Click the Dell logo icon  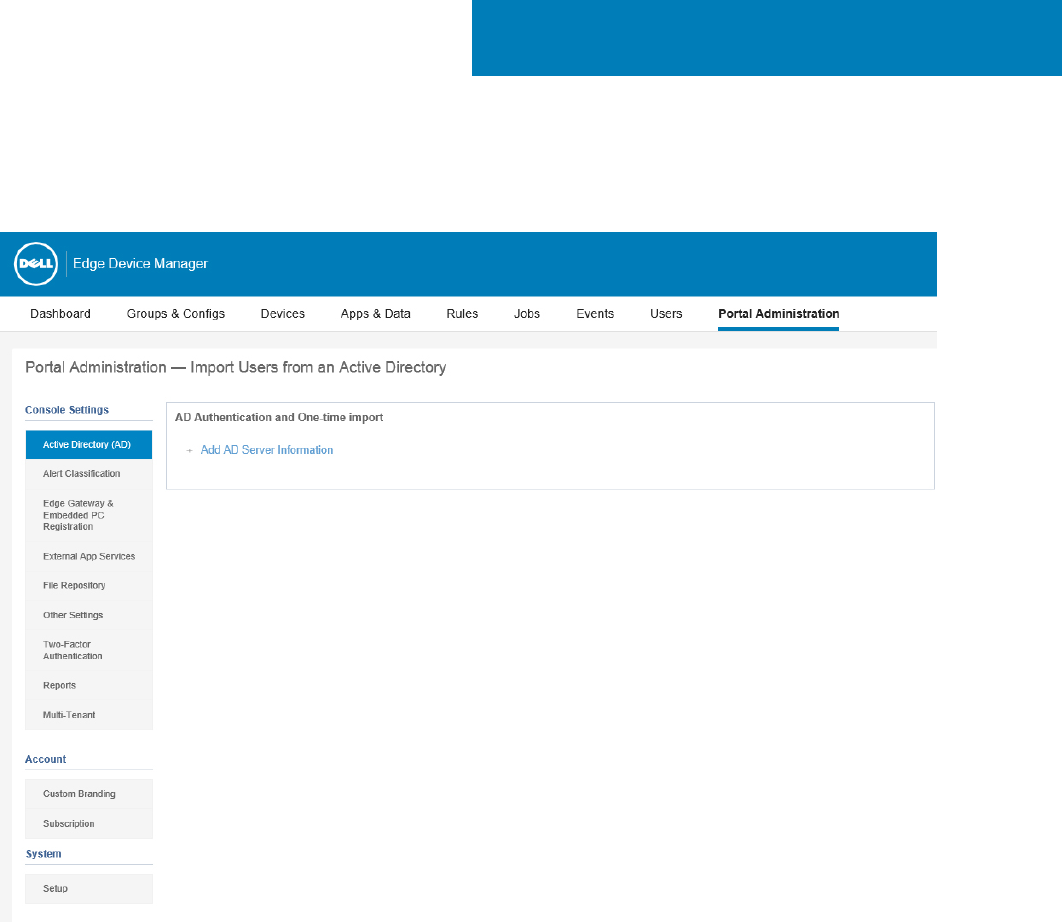pos(36,264)
